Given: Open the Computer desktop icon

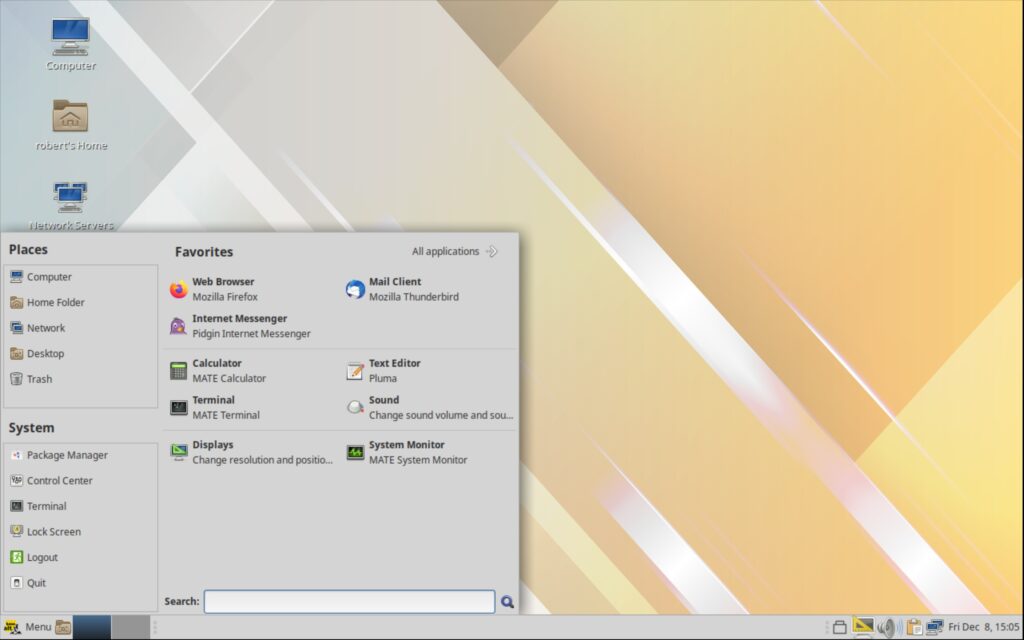Looking at the screenshot, I should [x=70, y=44].
